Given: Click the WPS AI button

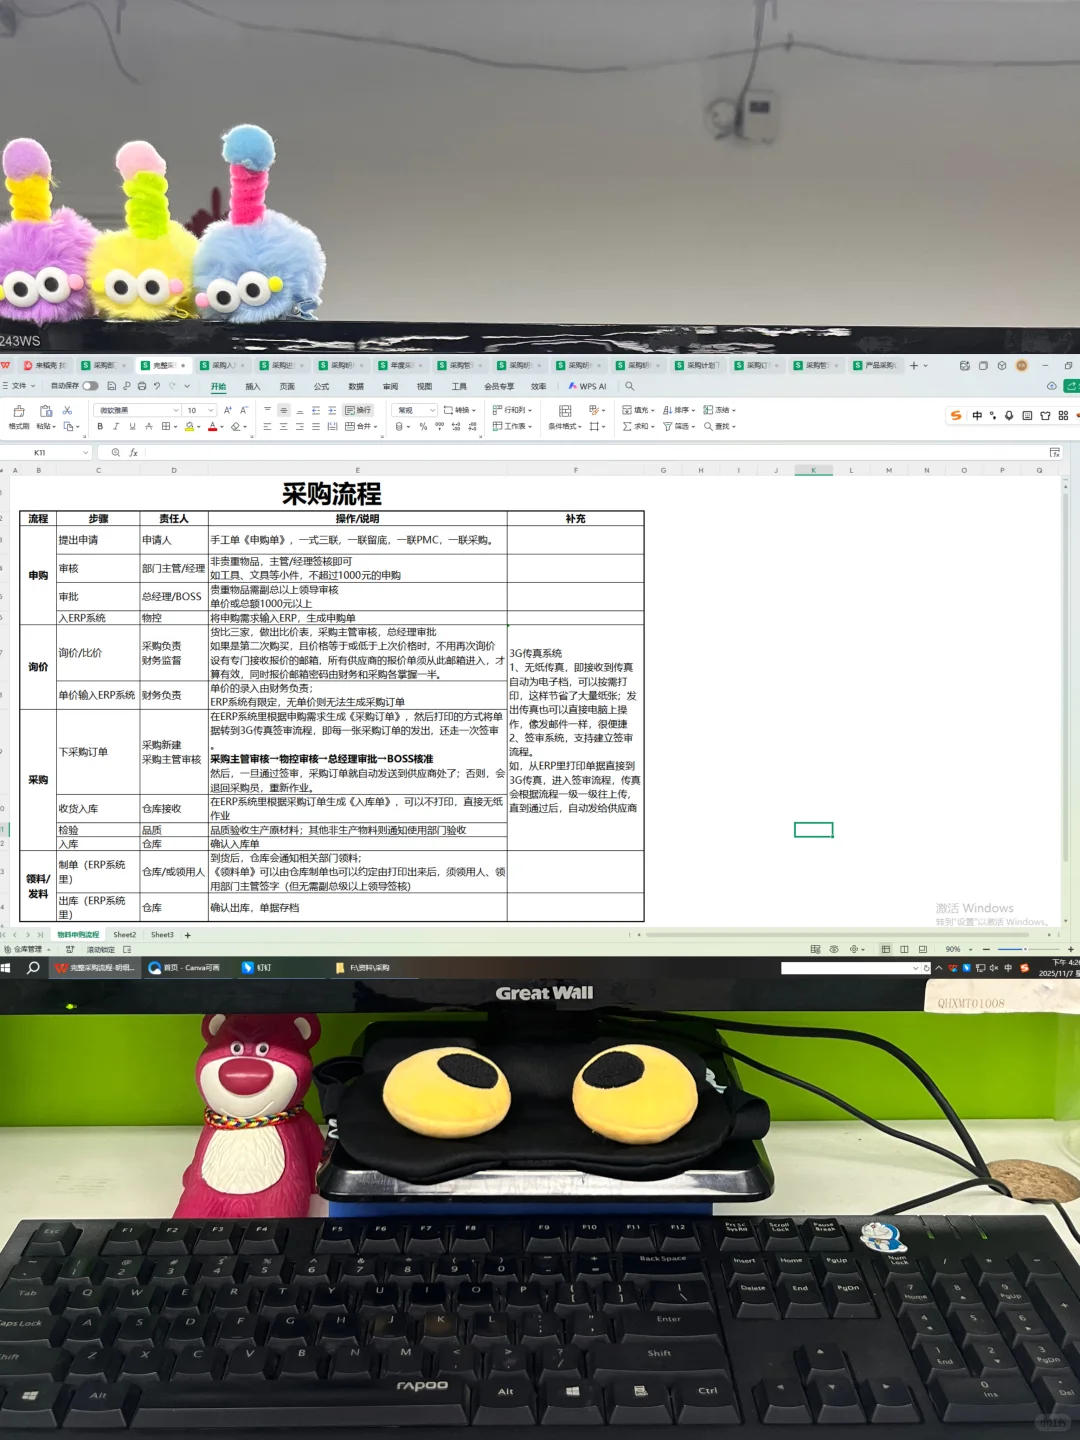Looking at the screenshot, I should coord(588,386).
